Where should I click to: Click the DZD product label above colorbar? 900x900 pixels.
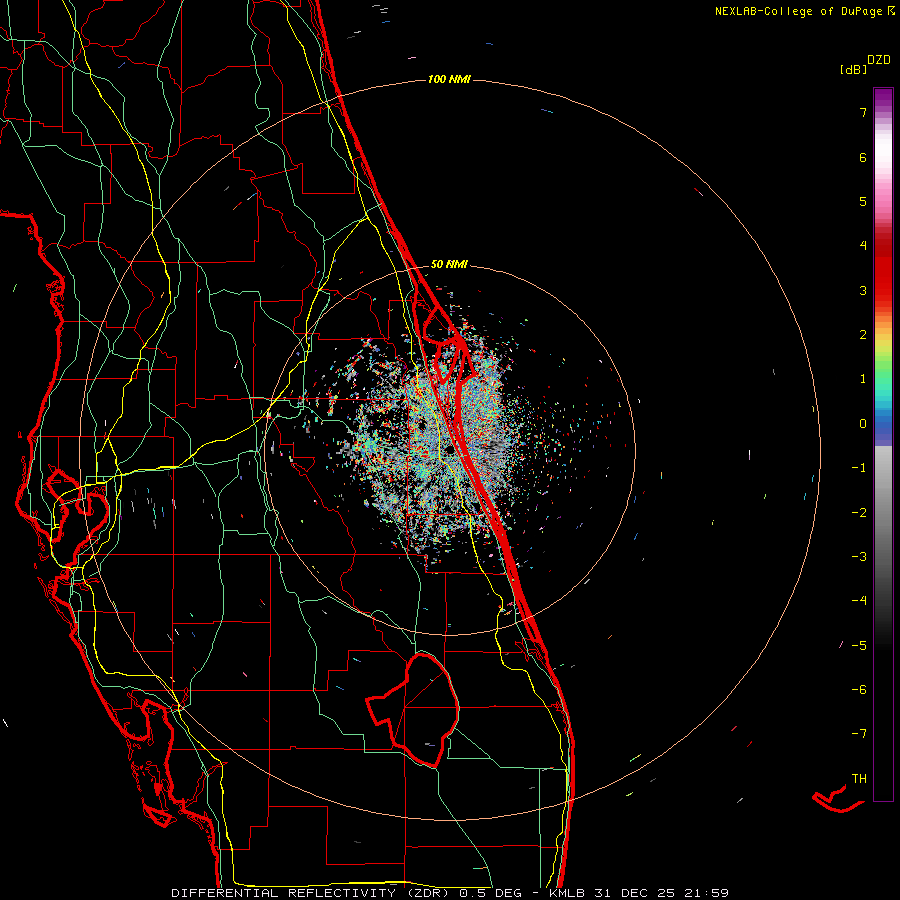(879, 60)
